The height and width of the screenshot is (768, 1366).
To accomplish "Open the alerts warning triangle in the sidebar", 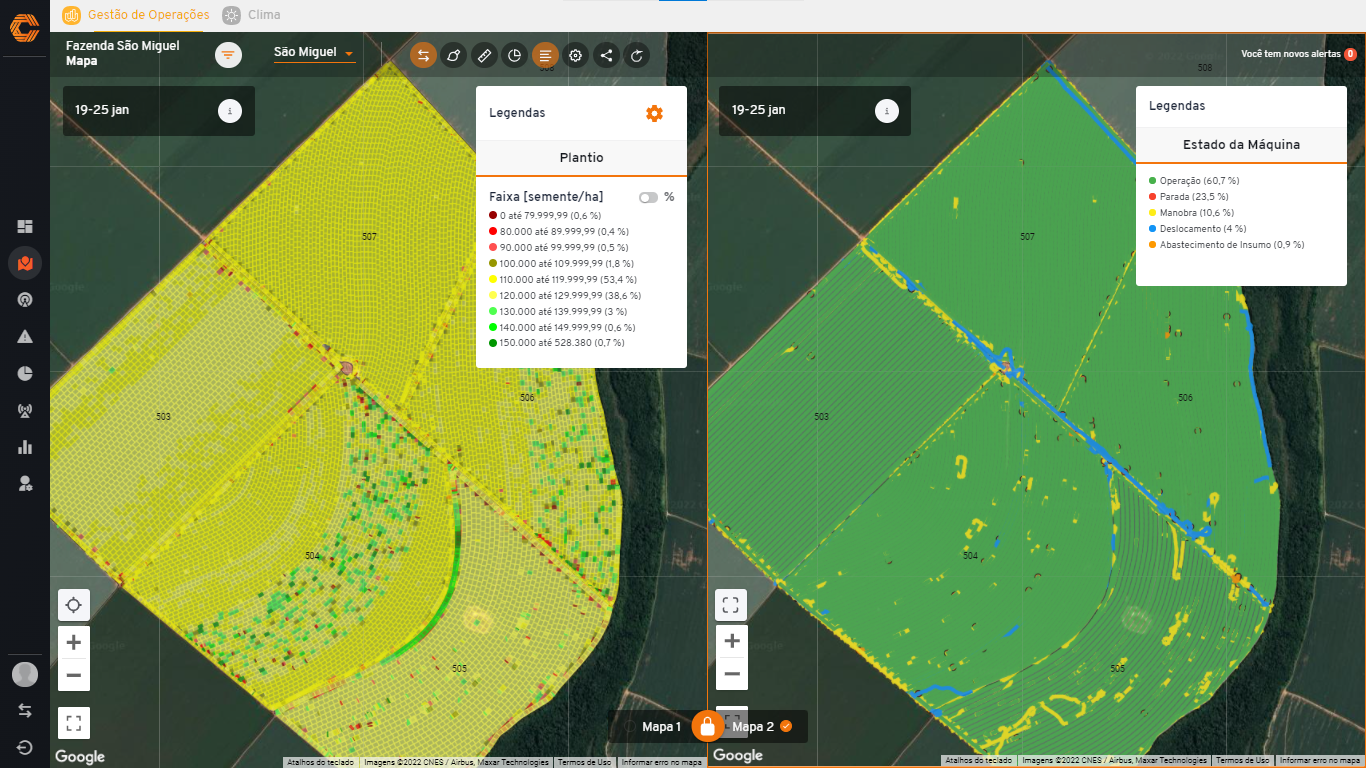I will click(x=25, y=337).
